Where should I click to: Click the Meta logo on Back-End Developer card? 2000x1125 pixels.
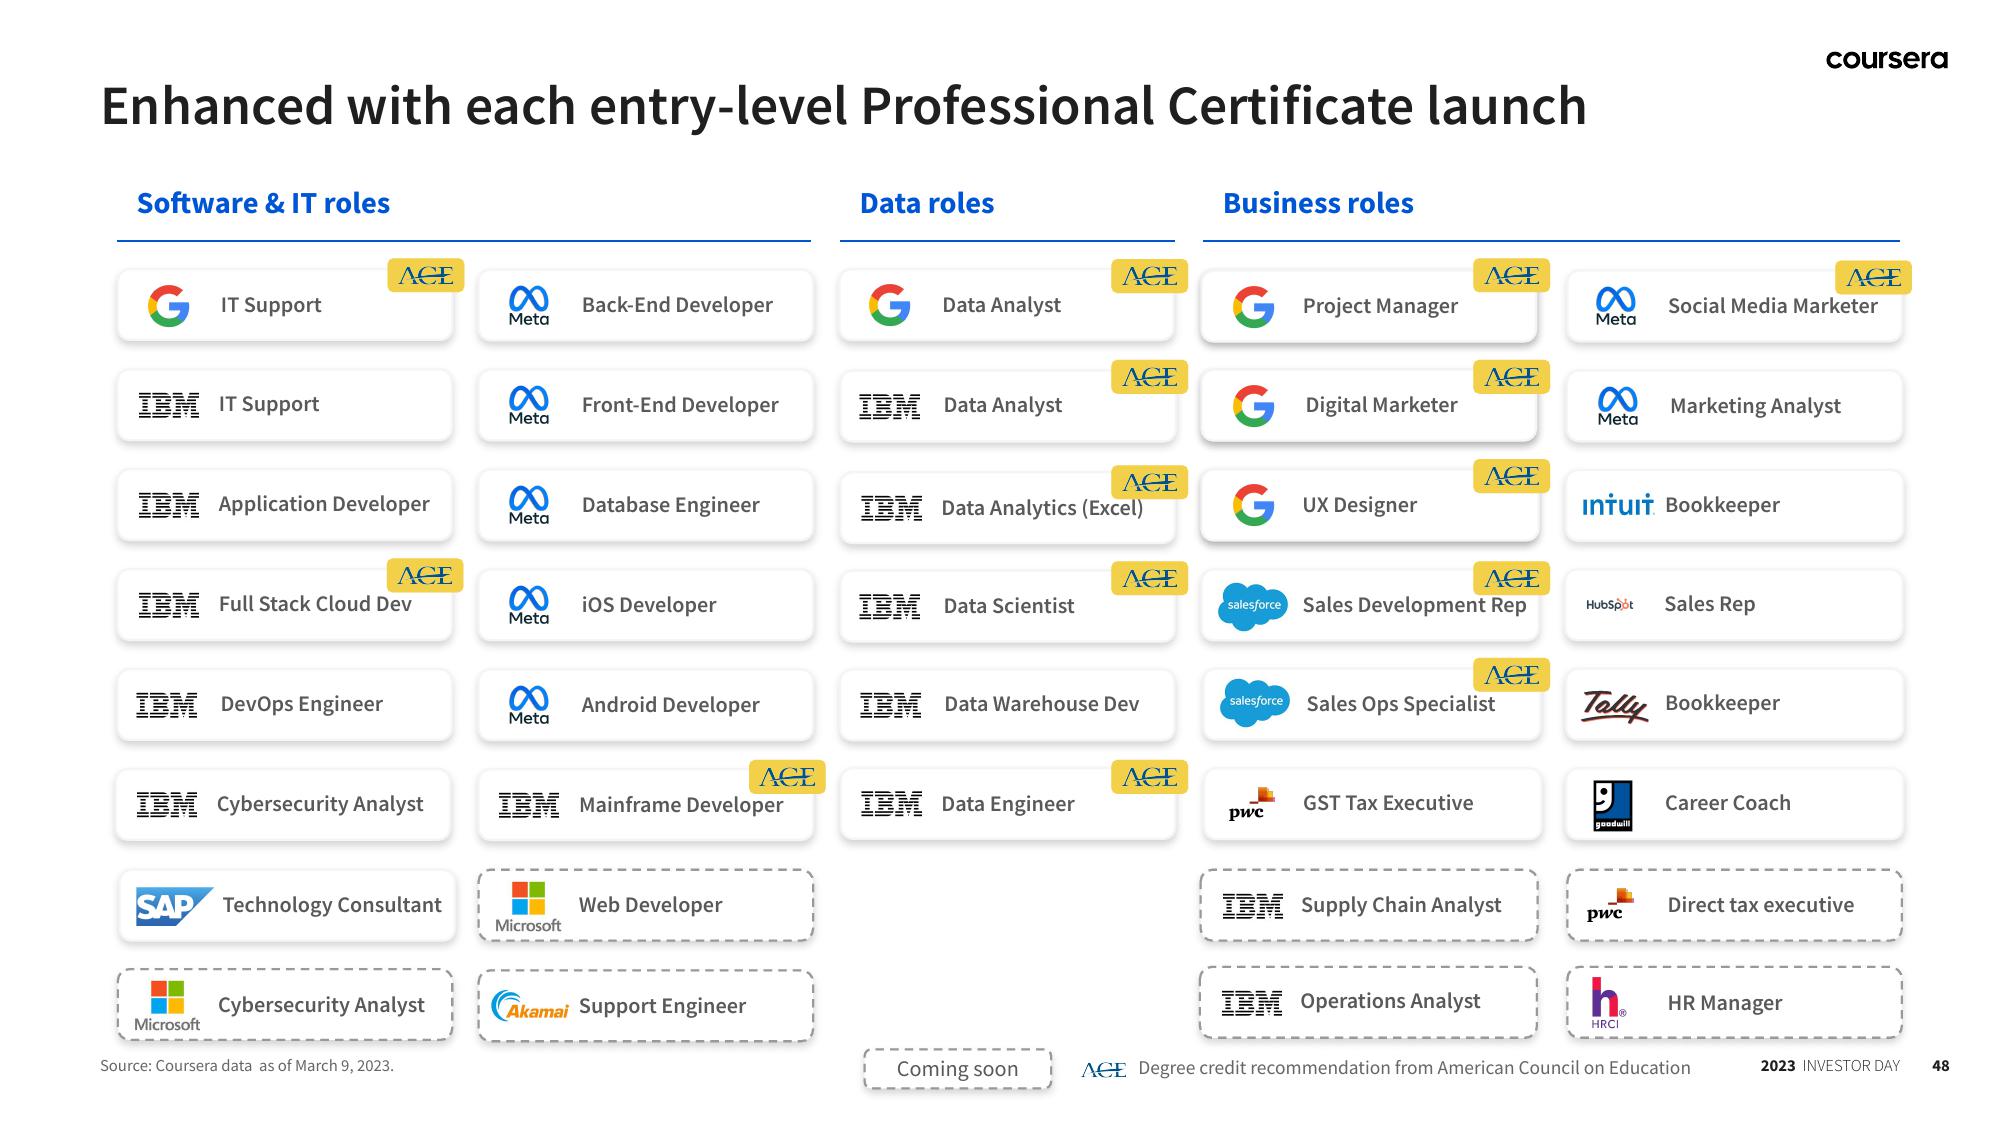click(528, 305)
